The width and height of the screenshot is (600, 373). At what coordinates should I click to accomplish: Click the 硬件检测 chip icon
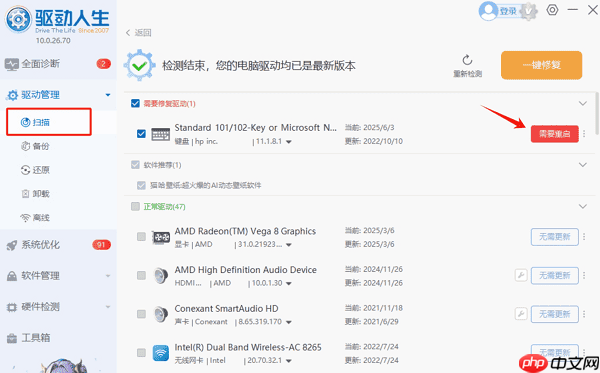coord(12,307)
